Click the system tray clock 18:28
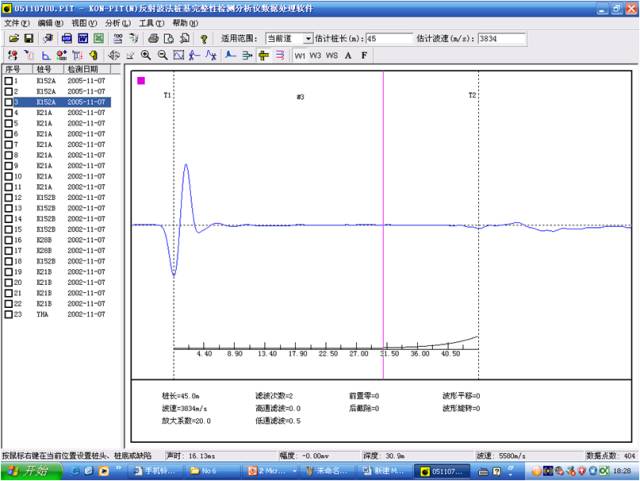This screenshot has width=640, height=481. 622,471
